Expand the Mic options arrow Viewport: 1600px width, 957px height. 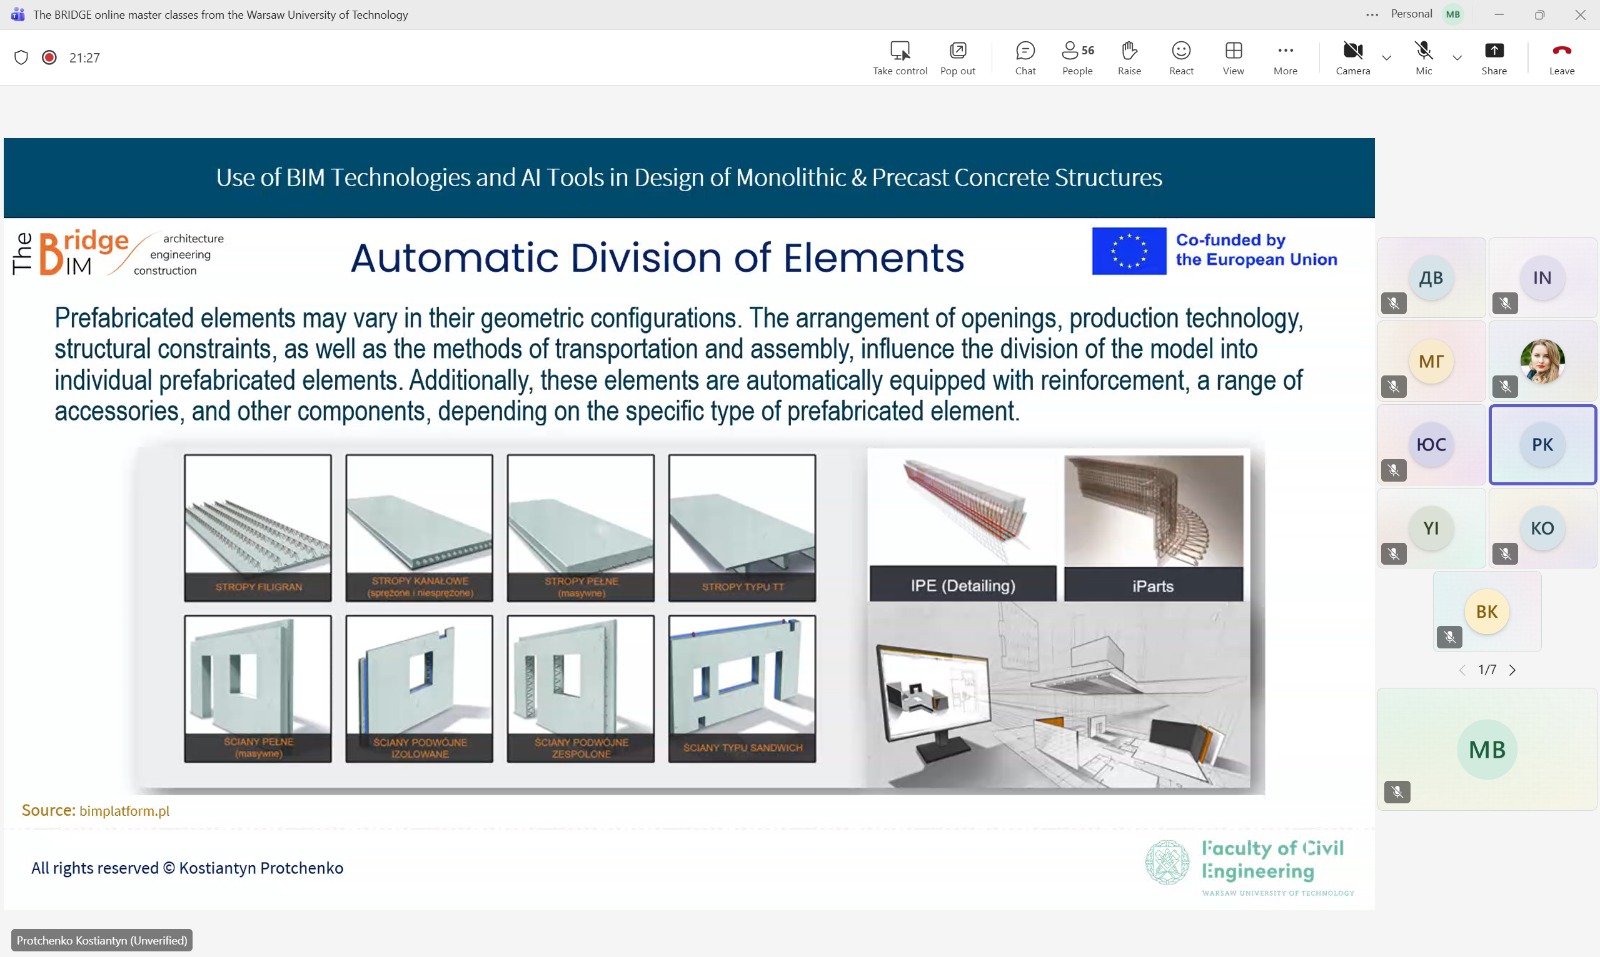coord(1457,58)
